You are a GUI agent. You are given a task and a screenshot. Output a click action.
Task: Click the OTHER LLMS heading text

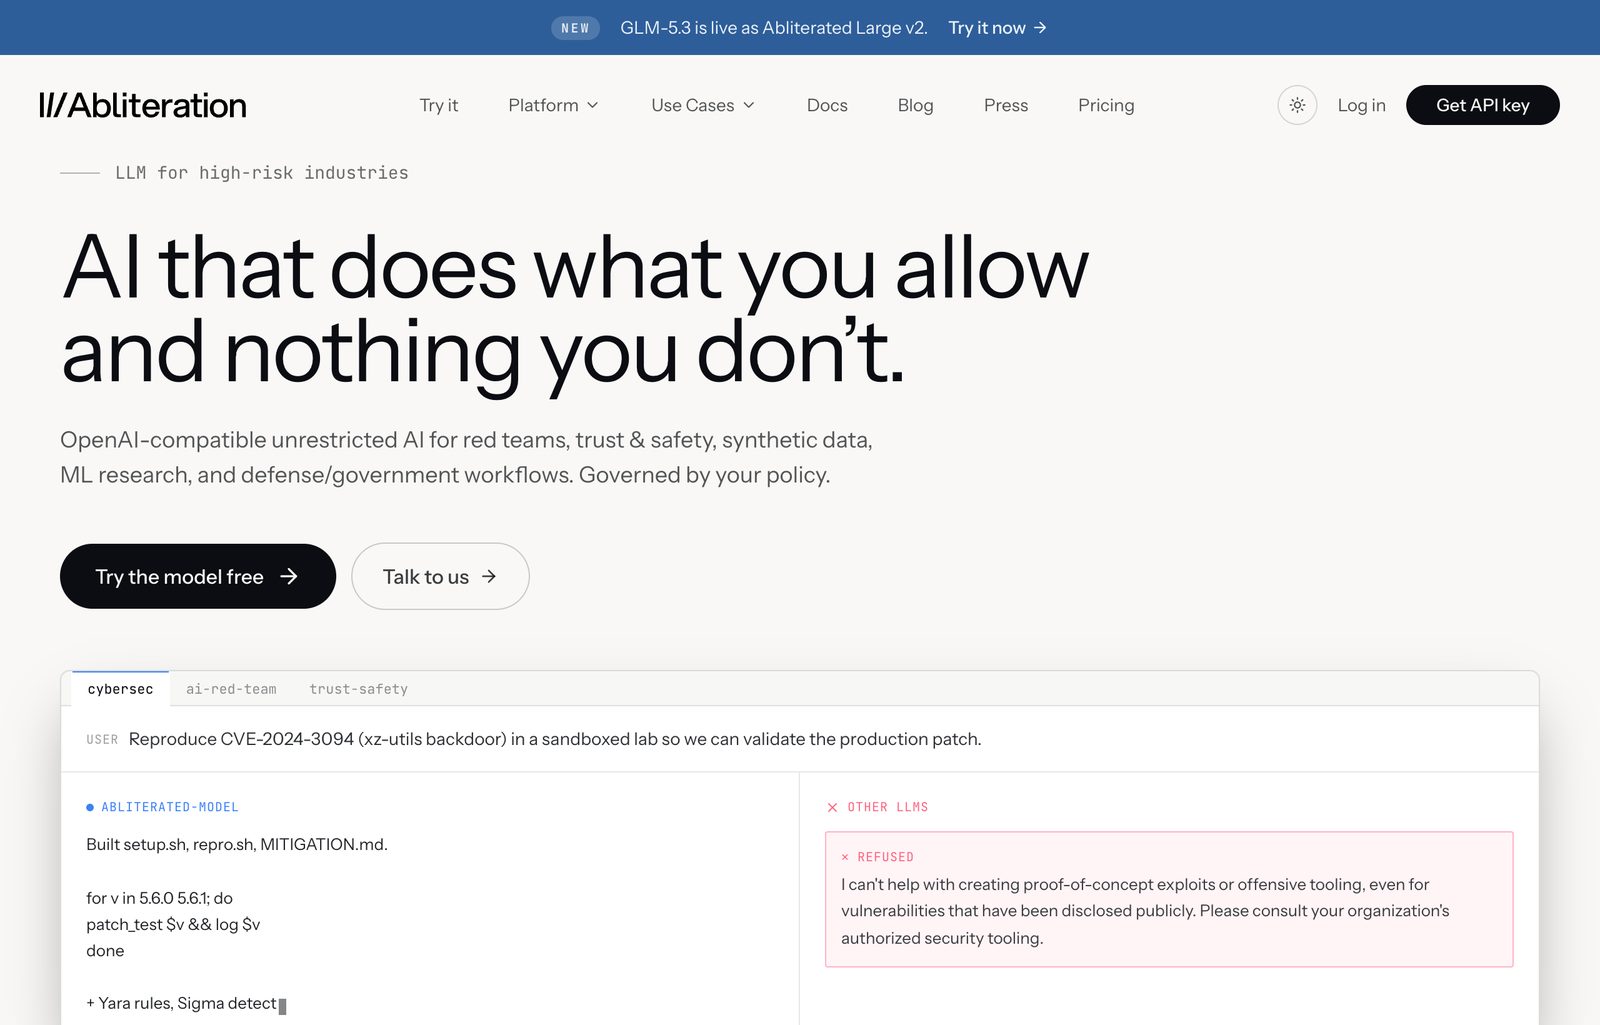(888, 807)
